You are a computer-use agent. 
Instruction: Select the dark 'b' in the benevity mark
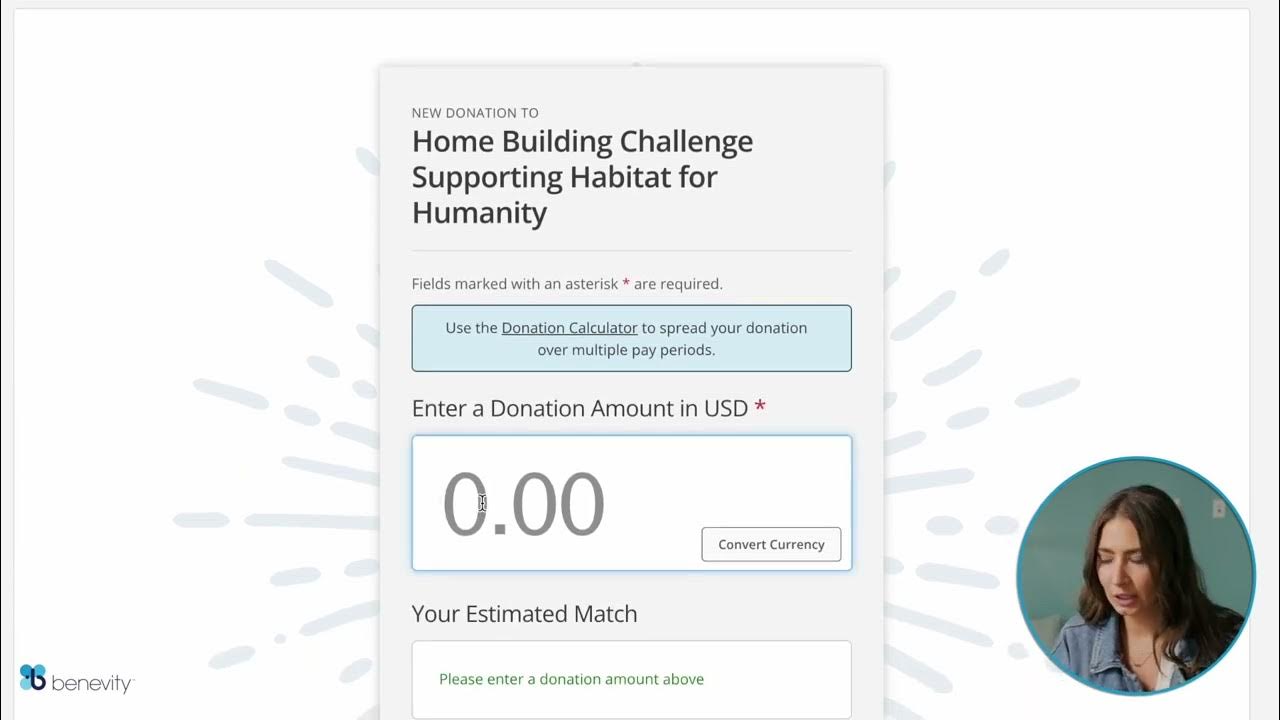pos(38,684)
